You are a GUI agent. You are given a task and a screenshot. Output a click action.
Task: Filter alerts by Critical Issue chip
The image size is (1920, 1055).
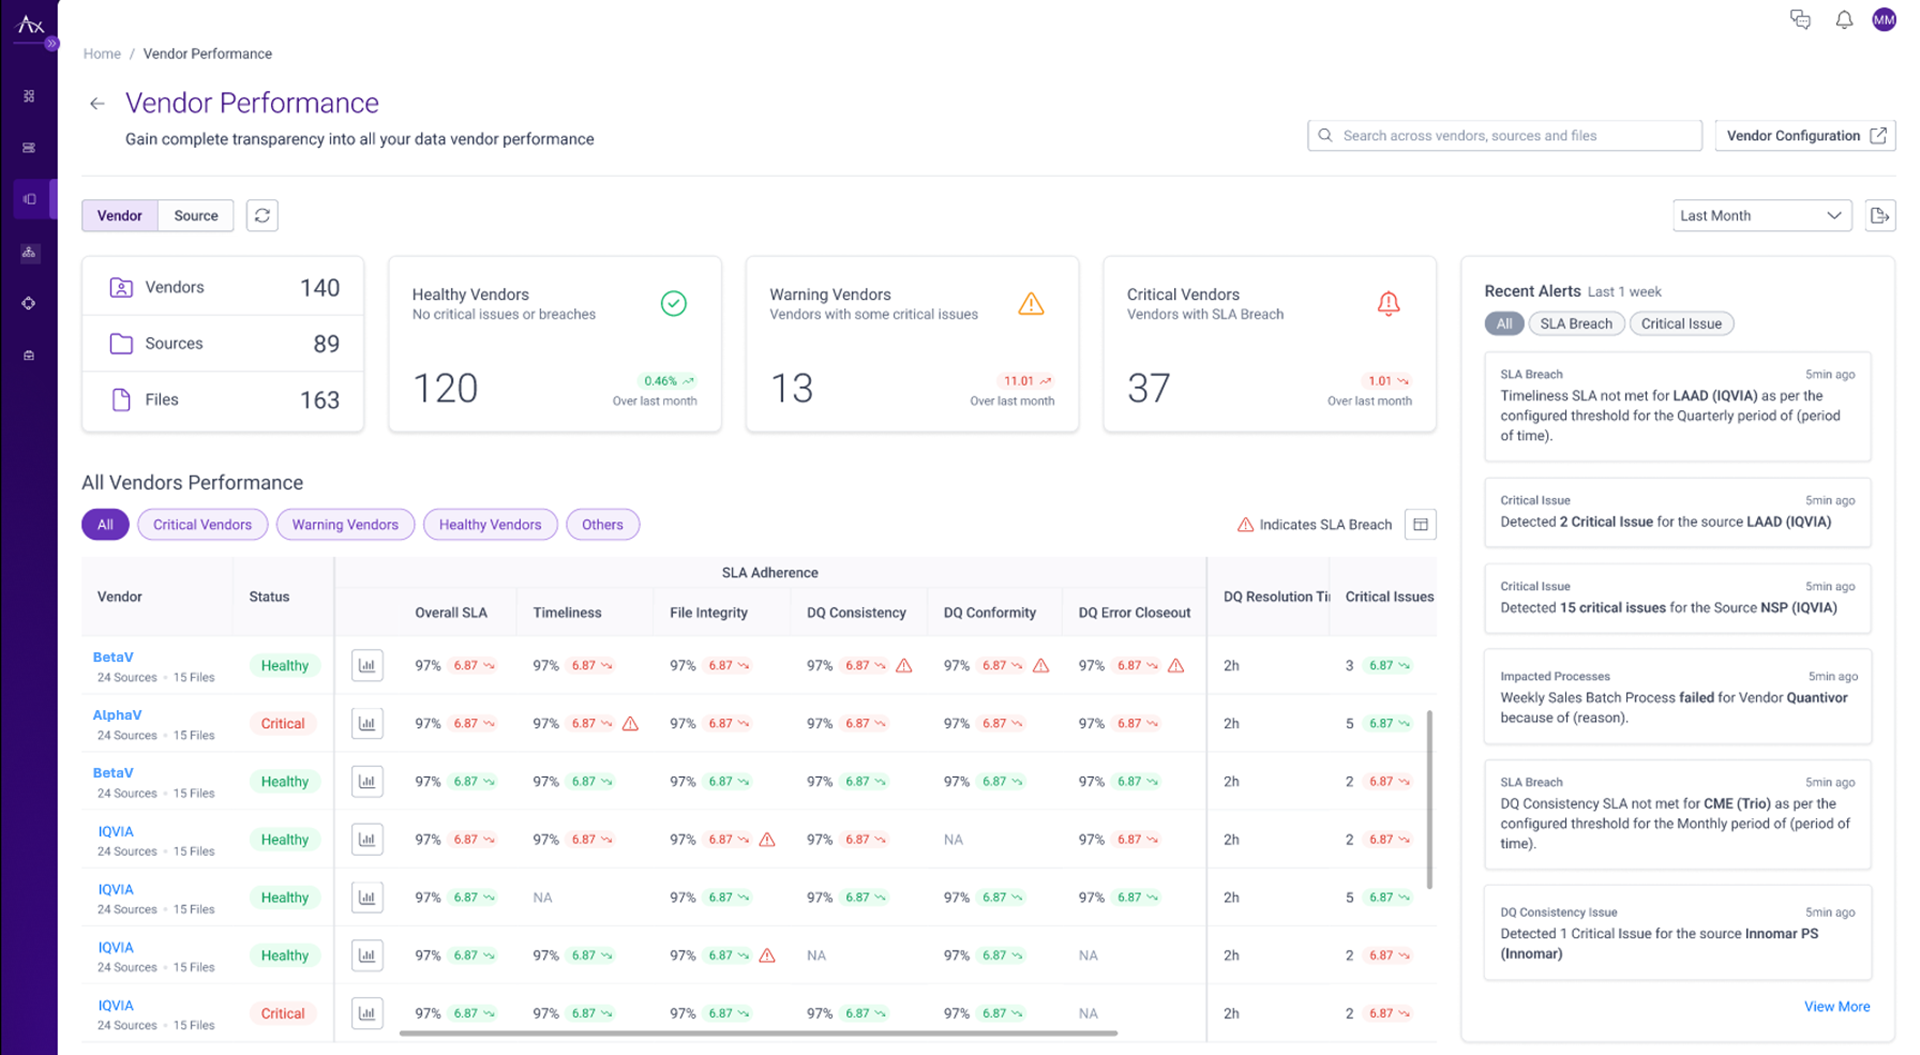tap(1681, 323)
